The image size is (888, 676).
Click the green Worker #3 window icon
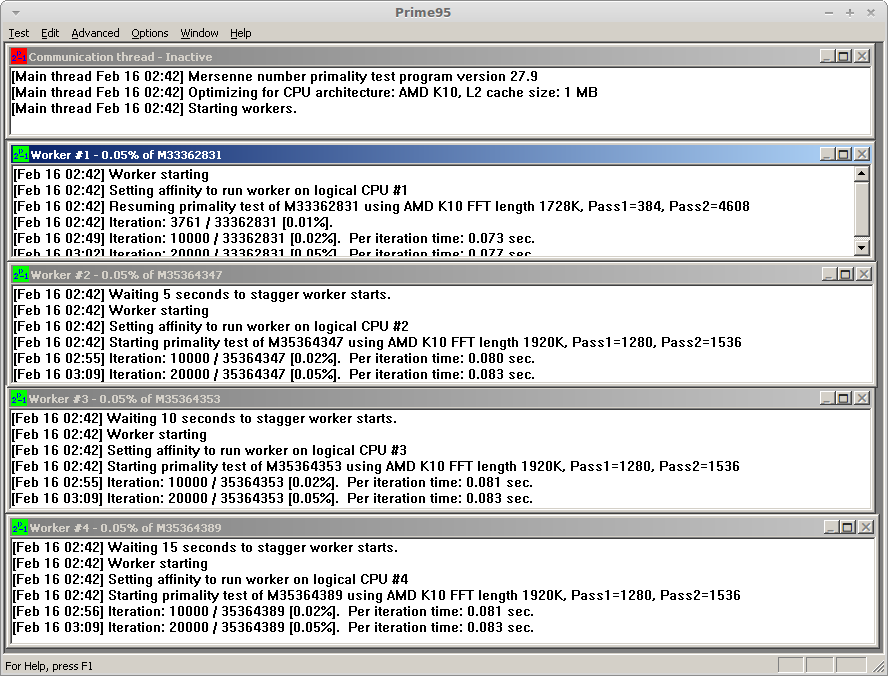(20, 399)
